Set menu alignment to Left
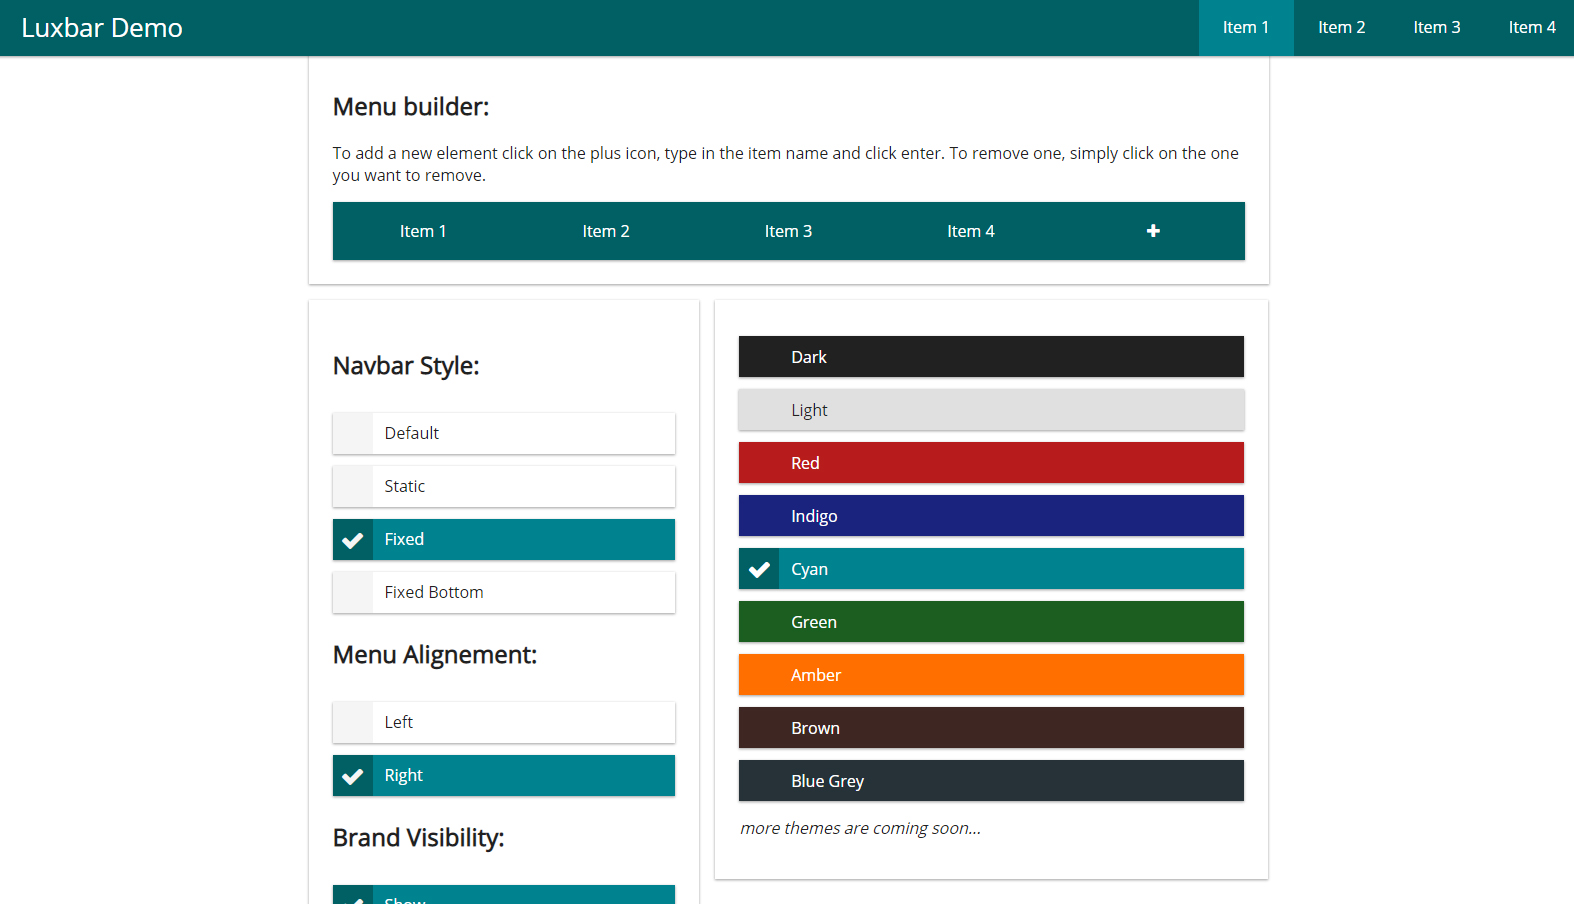The image size is (1574, 904). (503, 722)
